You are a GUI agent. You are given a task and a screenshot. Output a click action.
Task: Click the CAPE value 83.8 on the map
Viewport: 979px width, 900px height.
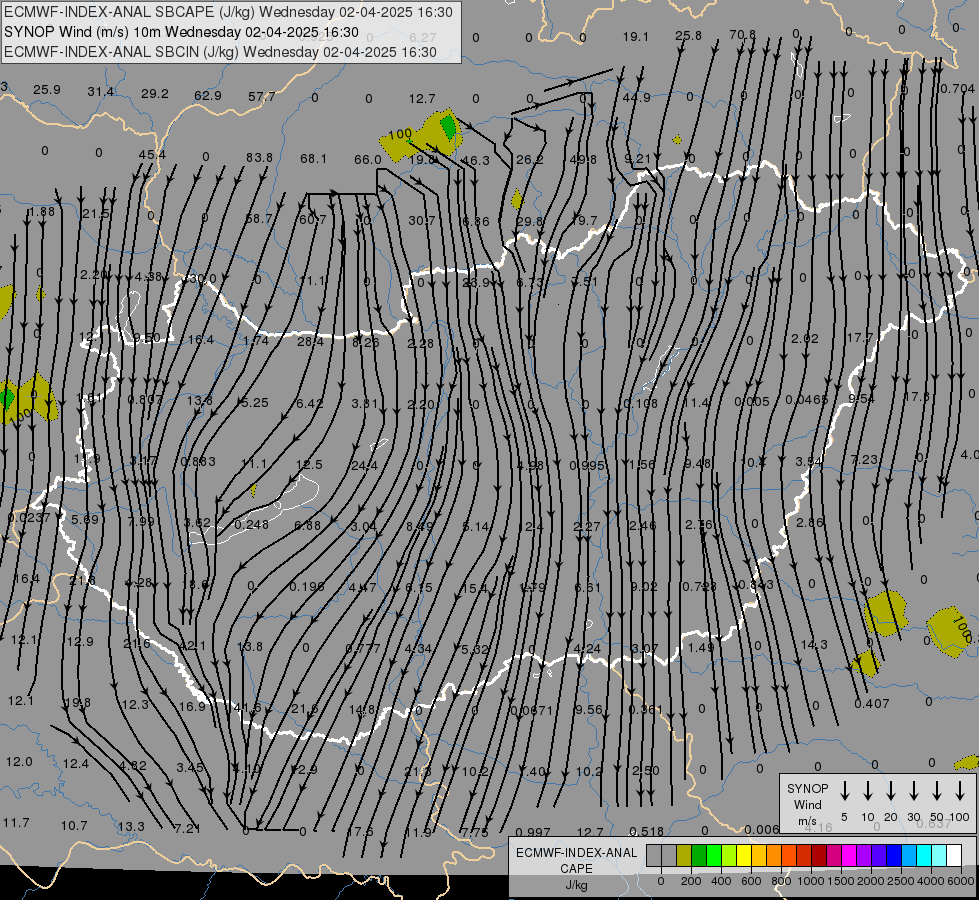point(259,157)
